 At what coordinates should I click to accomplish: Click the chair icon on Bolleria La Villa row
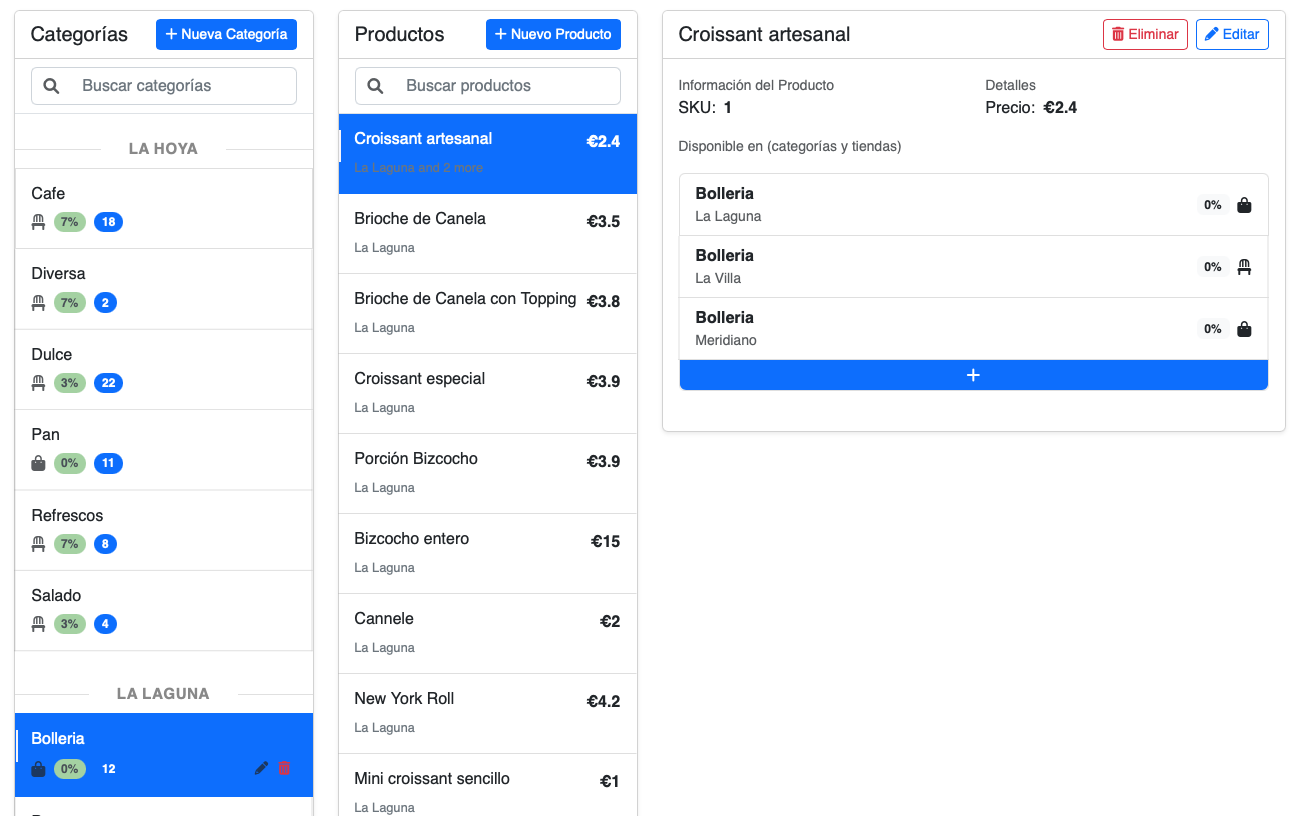[1244, 267]
